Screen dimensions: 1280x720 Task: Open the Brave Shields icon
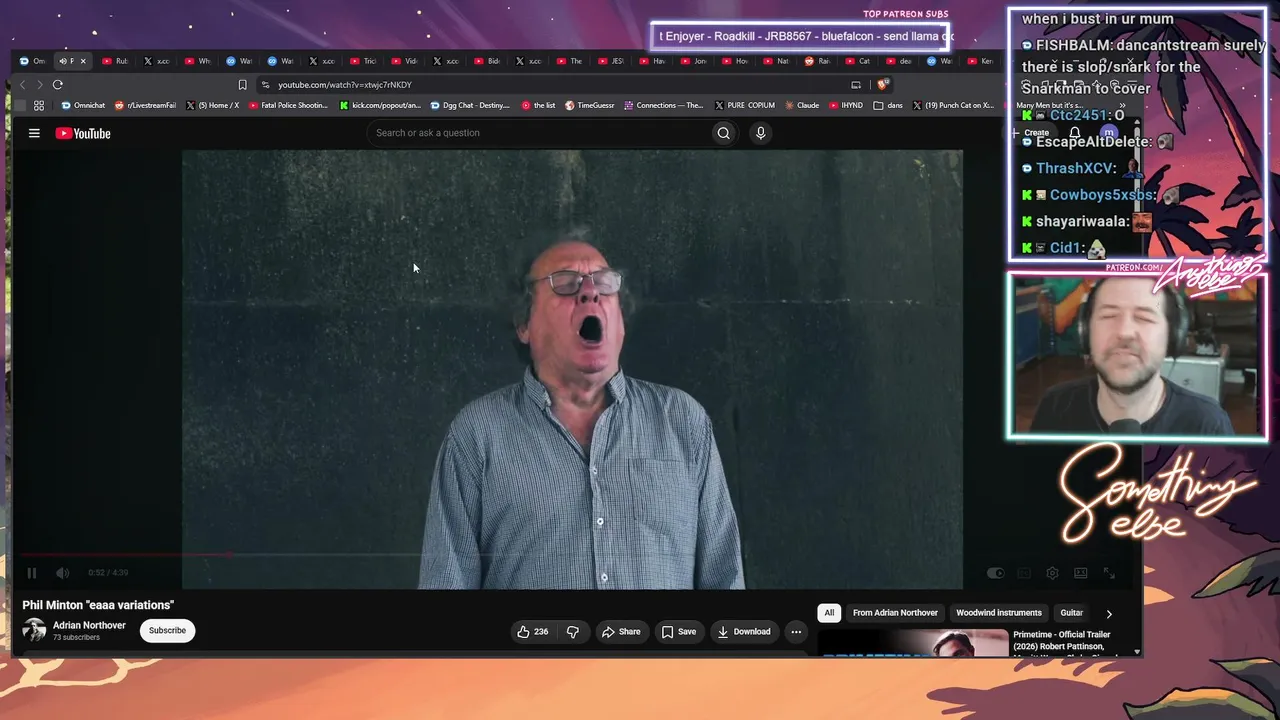(x=882, y=85)
